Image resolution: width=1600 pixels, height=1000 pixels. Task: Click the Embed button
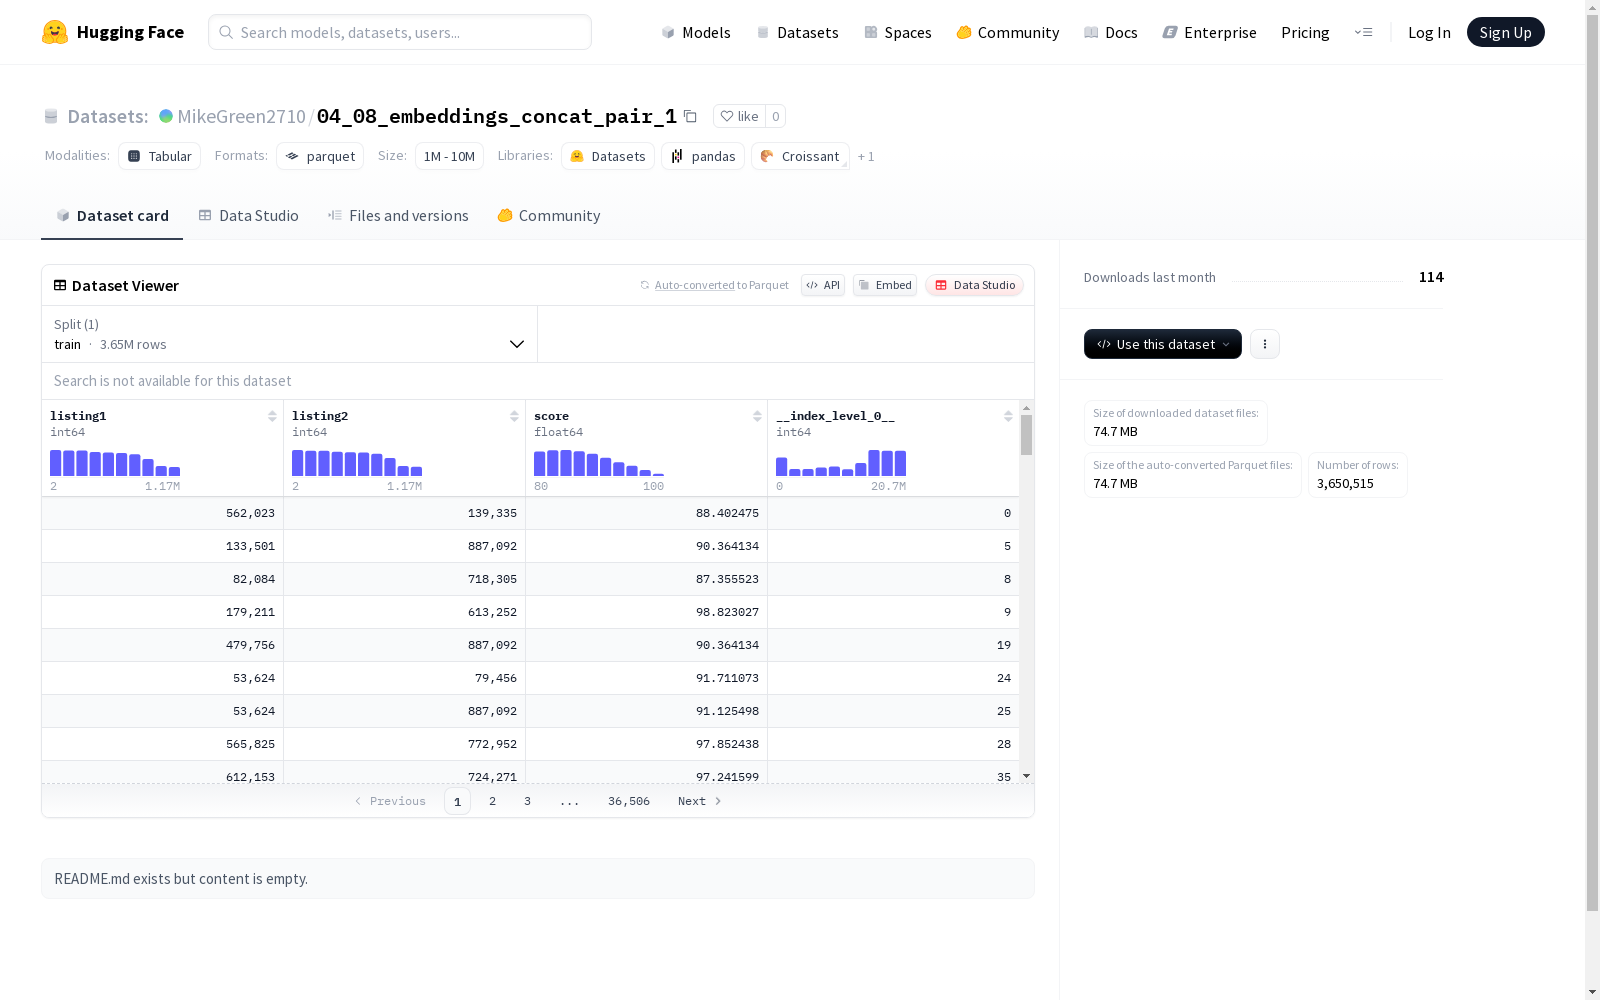(885, 285)
